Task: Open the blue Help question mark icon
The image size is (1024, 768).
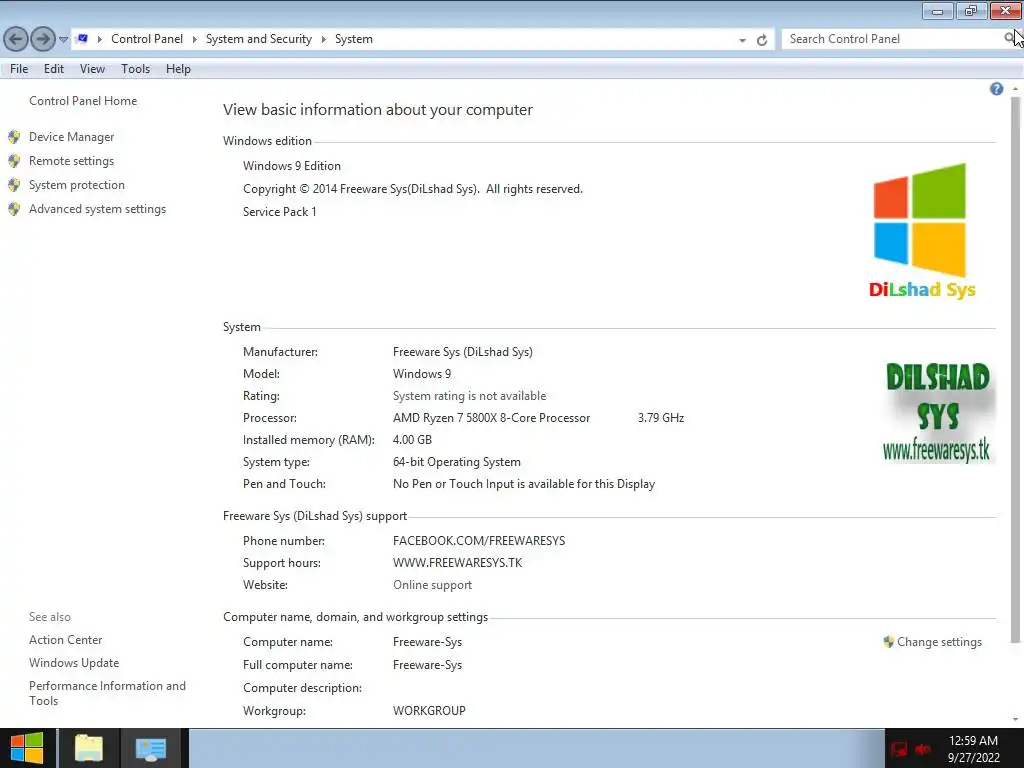Action: click(x=997, y=89)
